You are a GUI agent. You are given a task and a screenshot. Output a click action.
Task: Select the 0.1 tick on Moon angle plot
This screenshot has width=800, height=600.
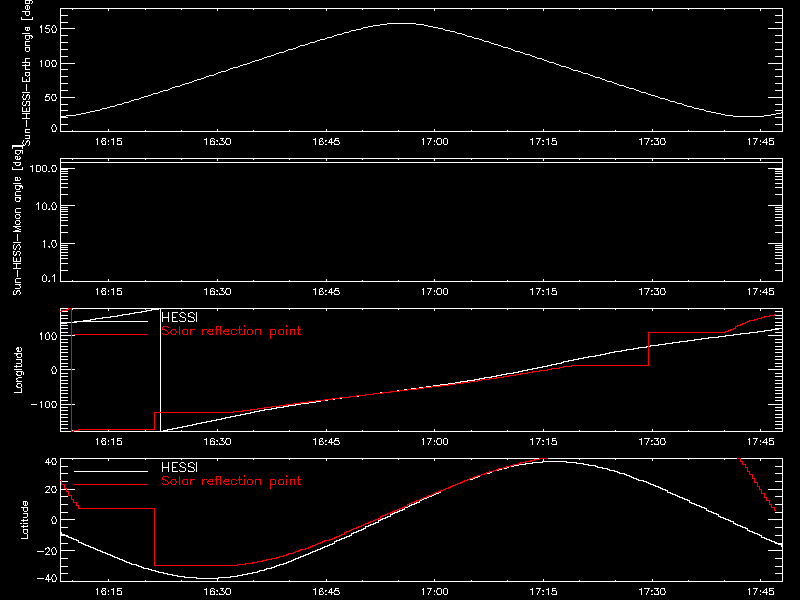click(49, 278)
